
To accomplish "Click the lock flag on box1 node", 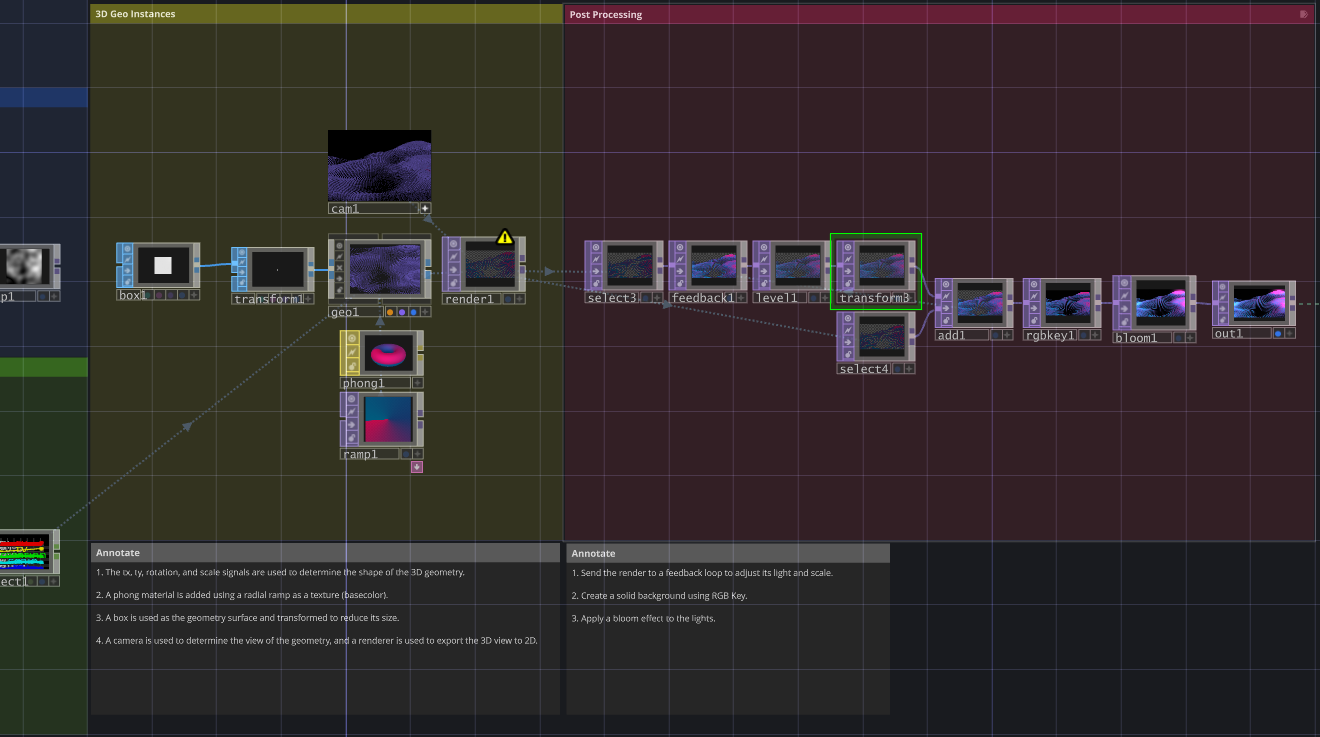I will 127,282.
